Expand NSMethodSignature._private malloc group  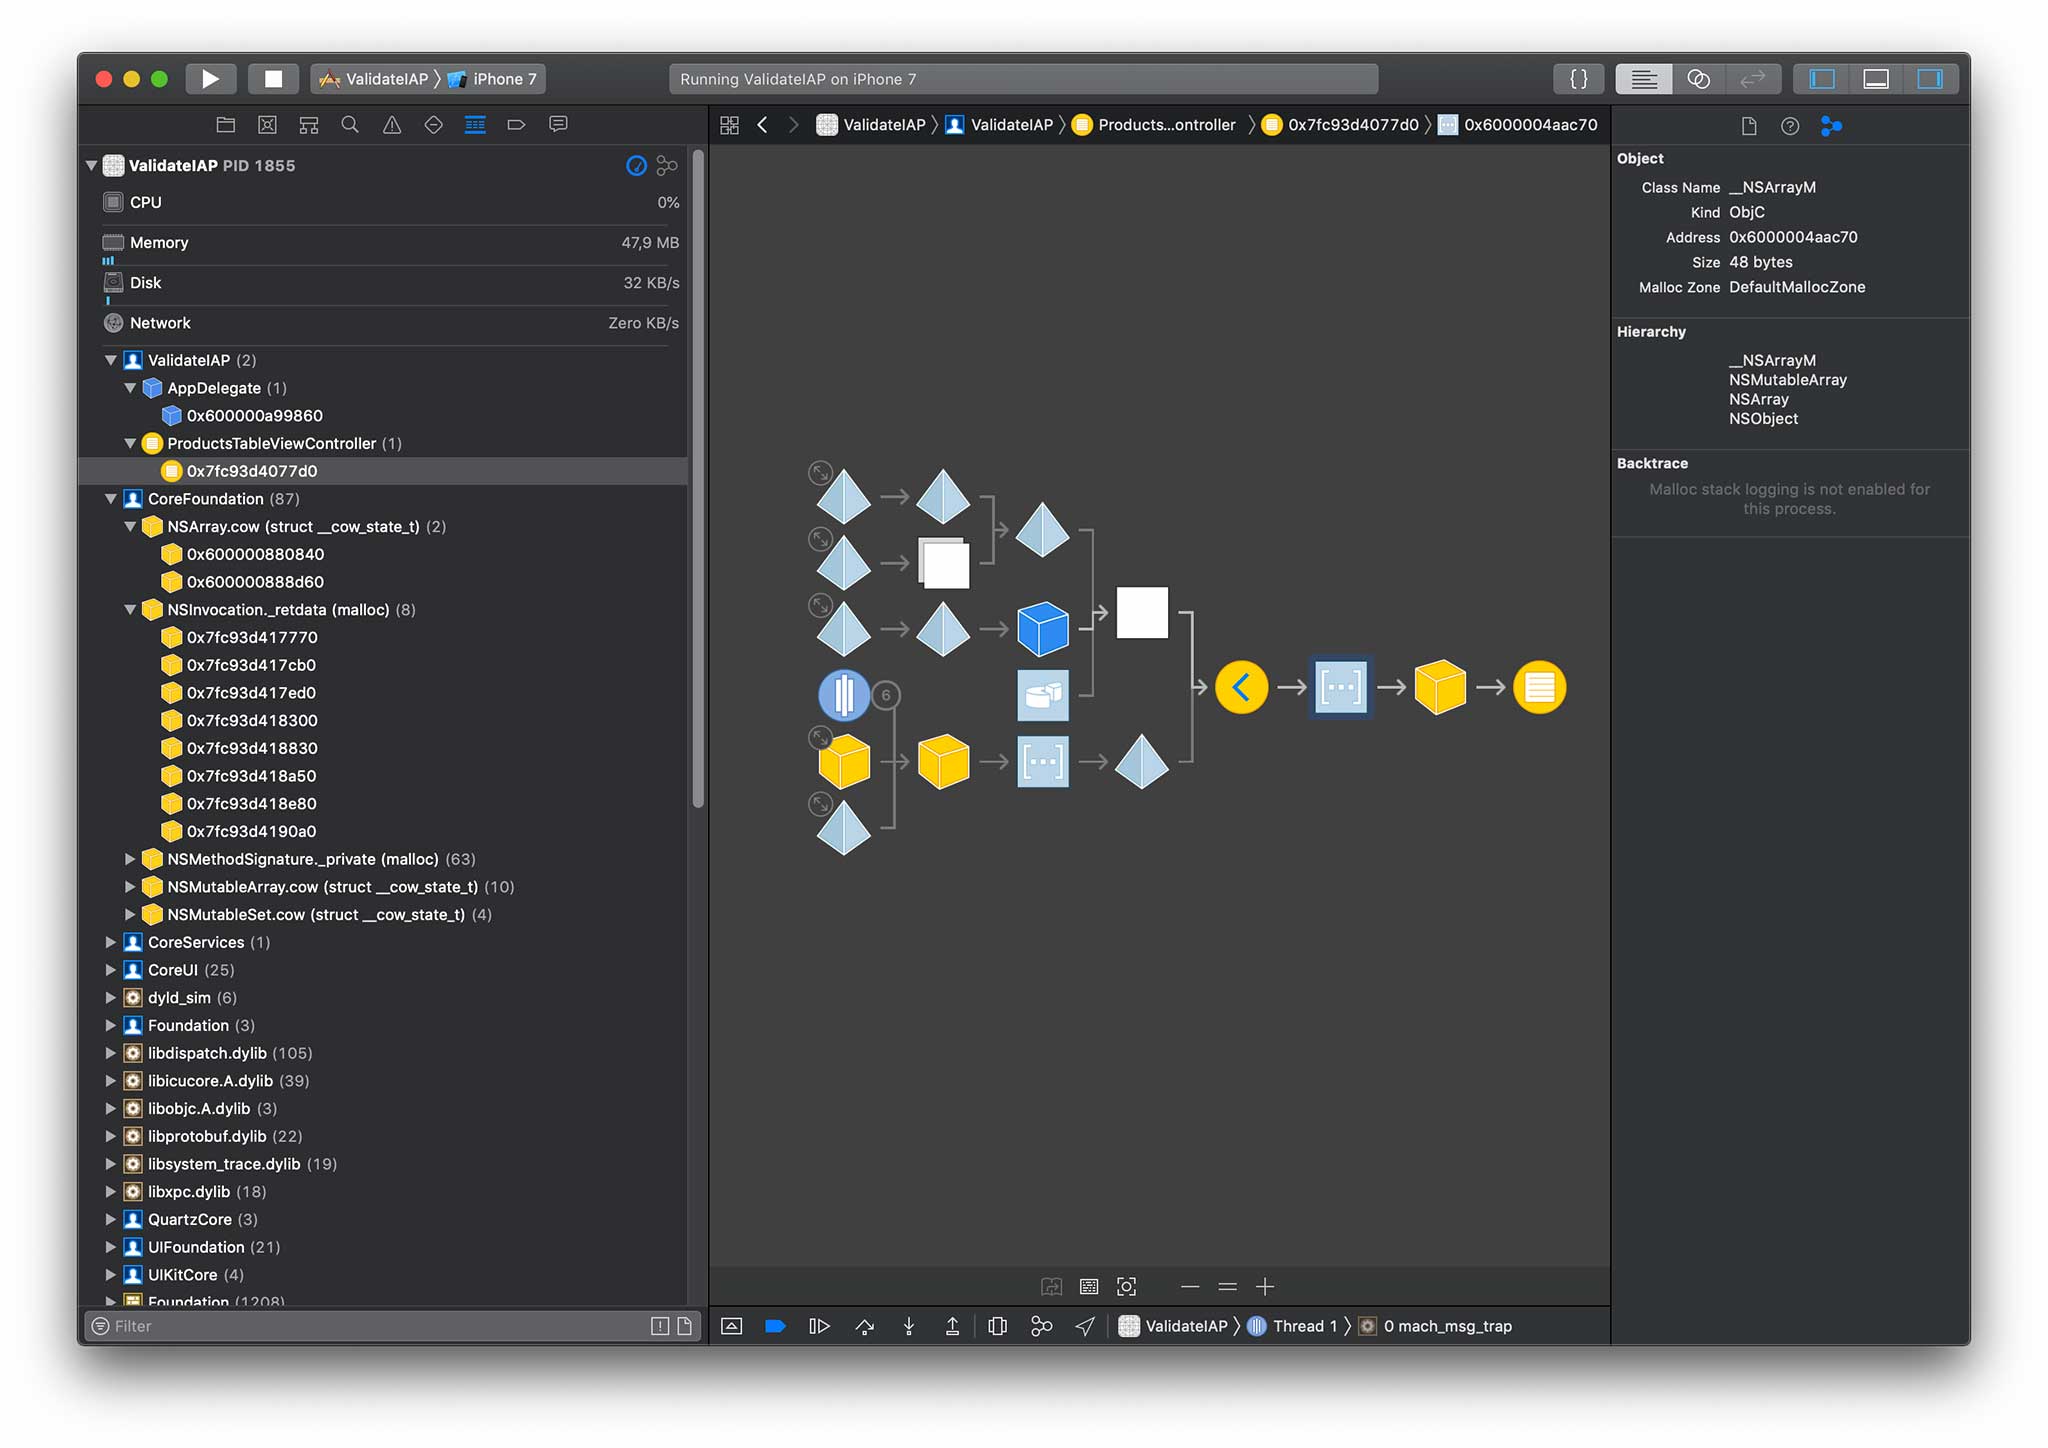[130, 859]
